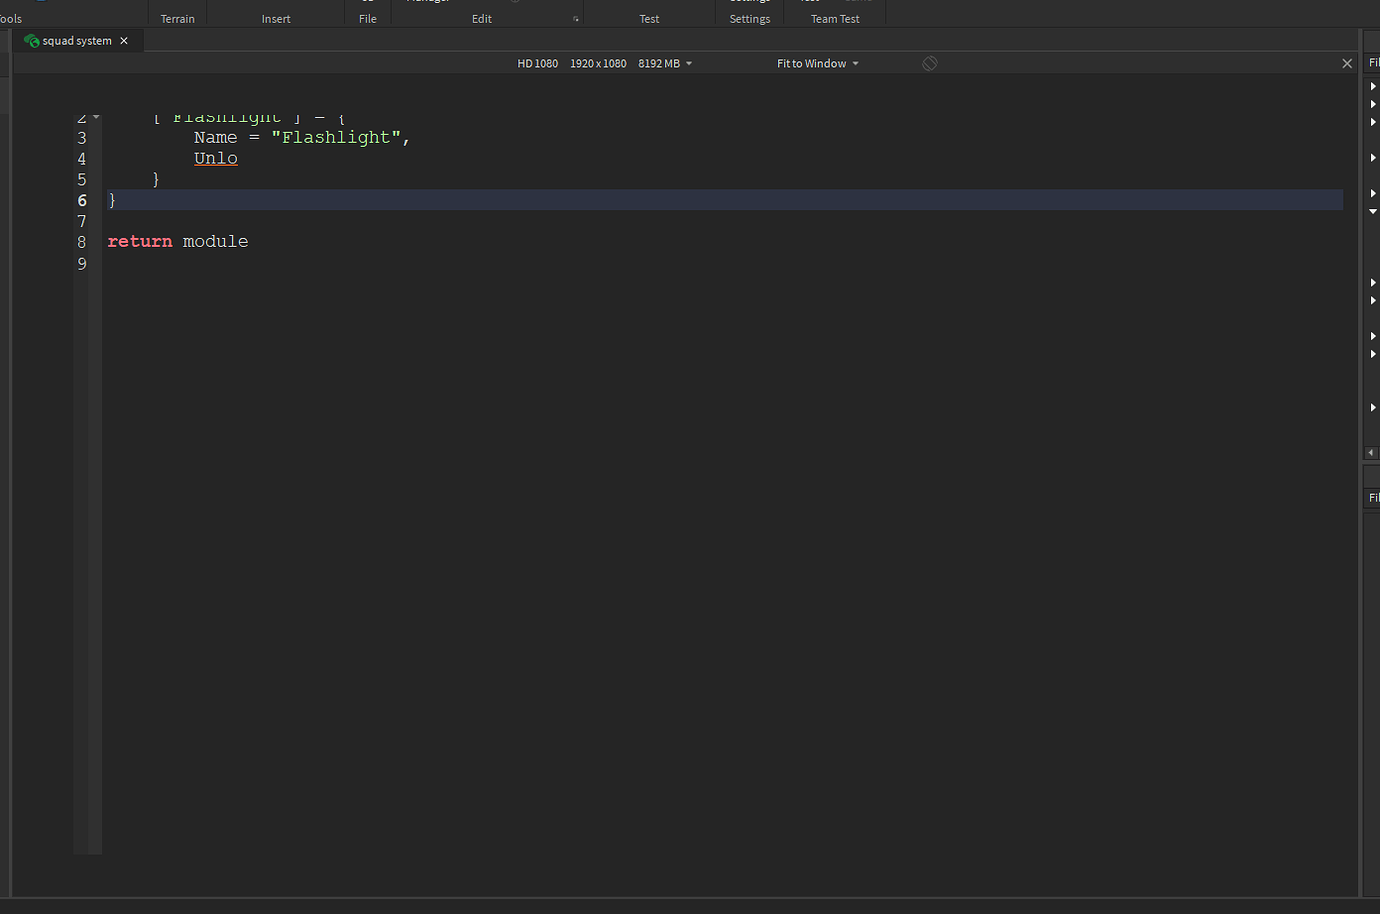This screenshot has width=1380, height=914.
Task: Click the scroll-left arrow in Explorer panel
Action: (1371, 453)
